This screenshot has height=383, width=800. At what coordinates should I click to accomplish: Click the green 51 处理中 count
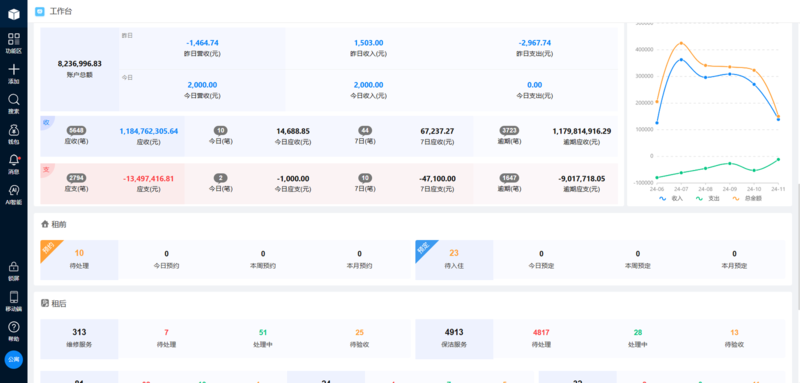(x=263, y=333)
